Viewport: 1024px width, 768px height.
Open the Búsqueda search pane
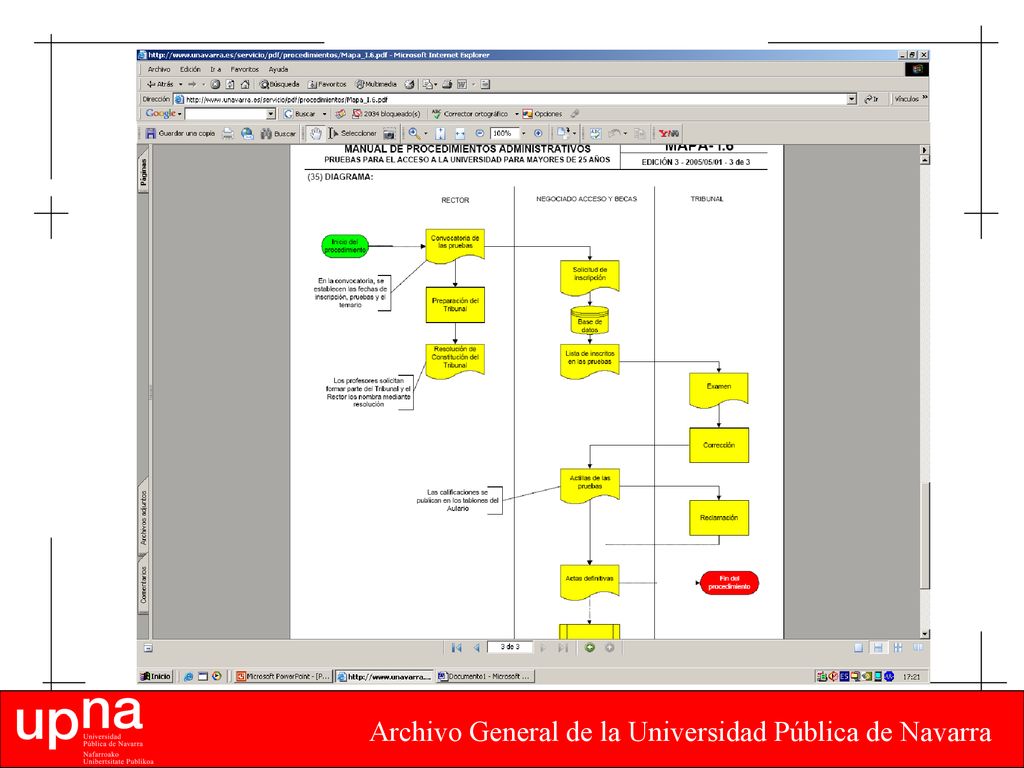(279, 84)
